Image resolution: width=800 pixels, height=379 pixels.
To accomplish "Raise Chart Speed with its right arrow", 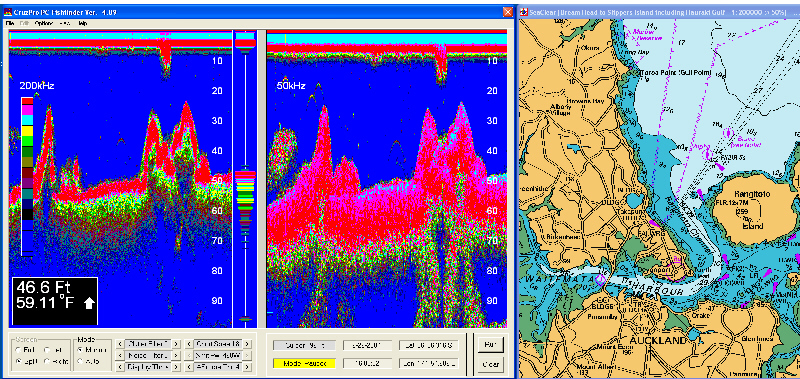I will [247, 344].
